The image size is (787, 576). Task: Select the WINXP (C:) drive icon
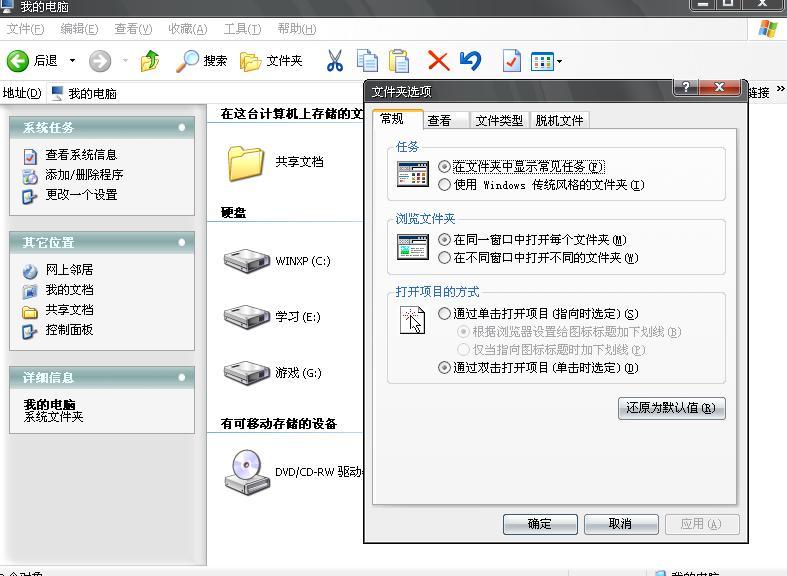click(247, 260)
